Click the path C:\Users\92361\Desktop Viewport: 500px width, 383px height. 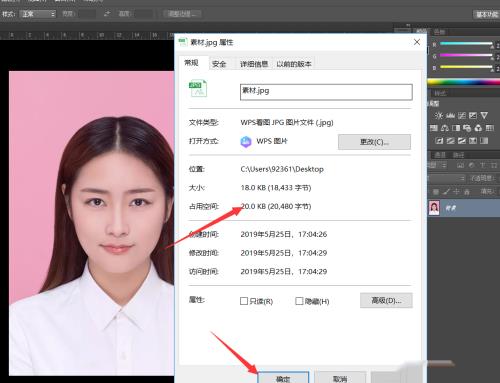pos(282,169)
